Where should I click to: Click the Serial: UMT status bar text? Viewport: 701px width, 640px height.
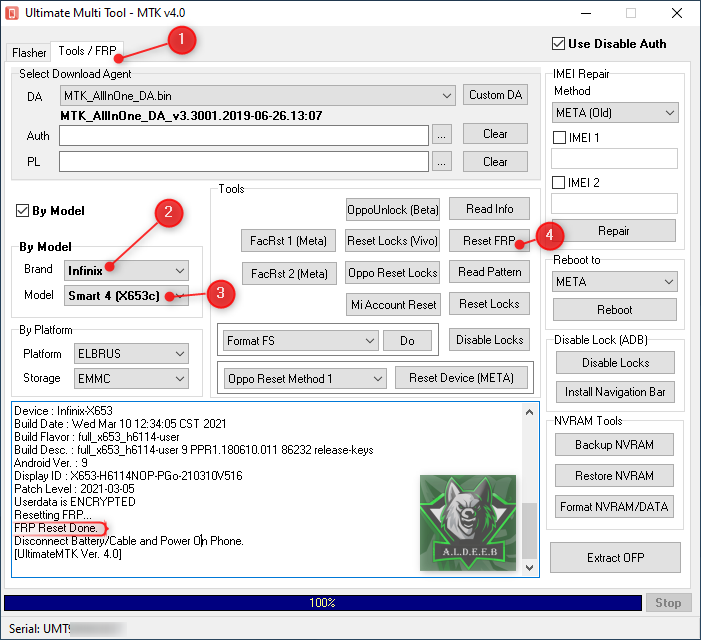click(39, 629)
